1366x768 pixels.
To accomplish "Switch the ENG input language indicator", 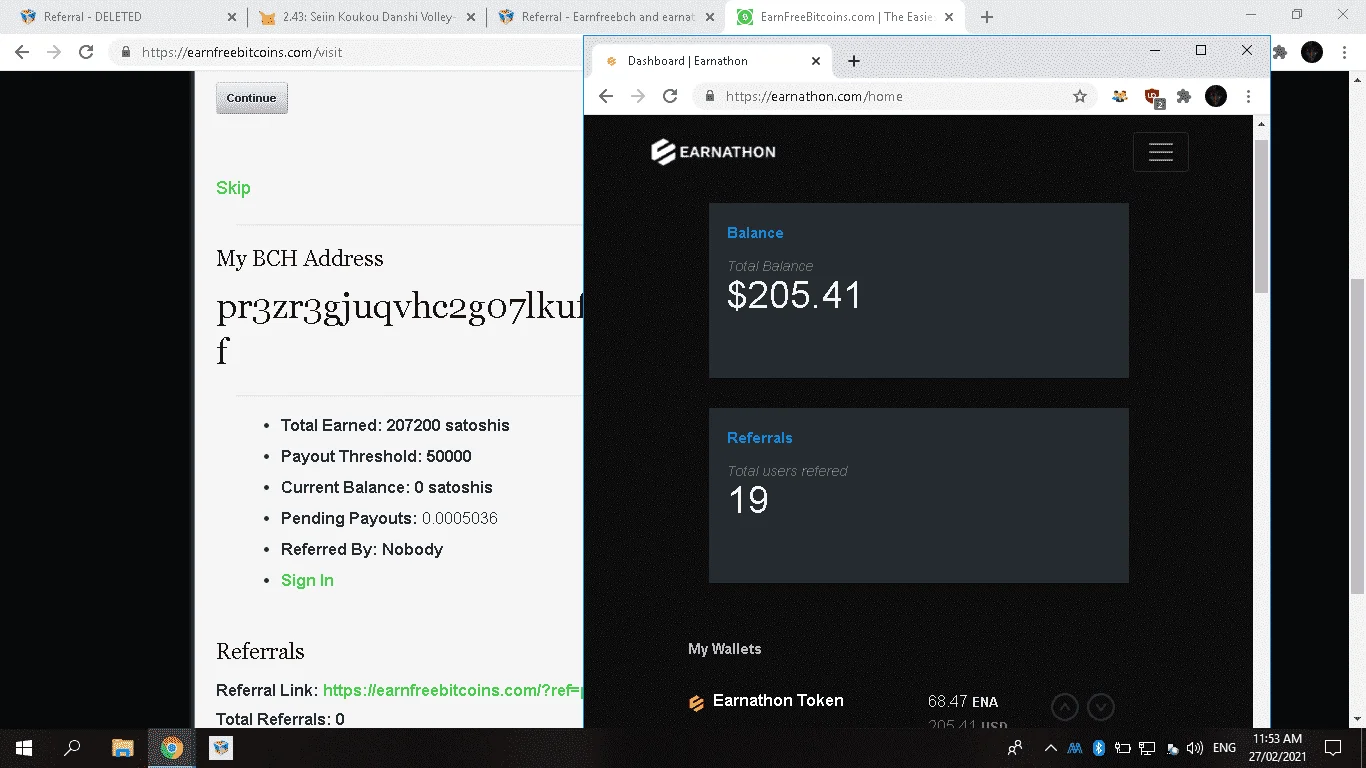I will coord(1224,748).
